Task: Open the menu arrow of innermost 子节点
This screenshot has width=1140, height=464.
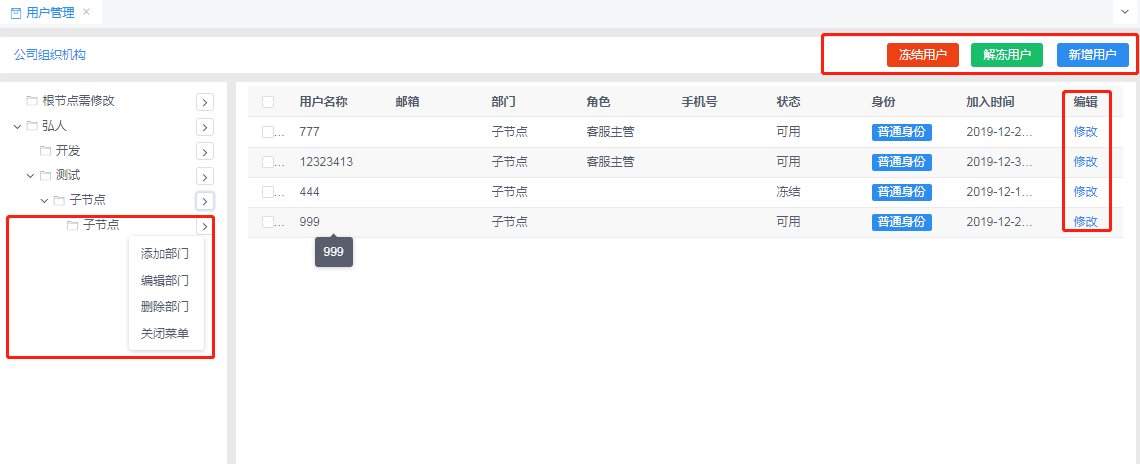Action: pos(205,227)
